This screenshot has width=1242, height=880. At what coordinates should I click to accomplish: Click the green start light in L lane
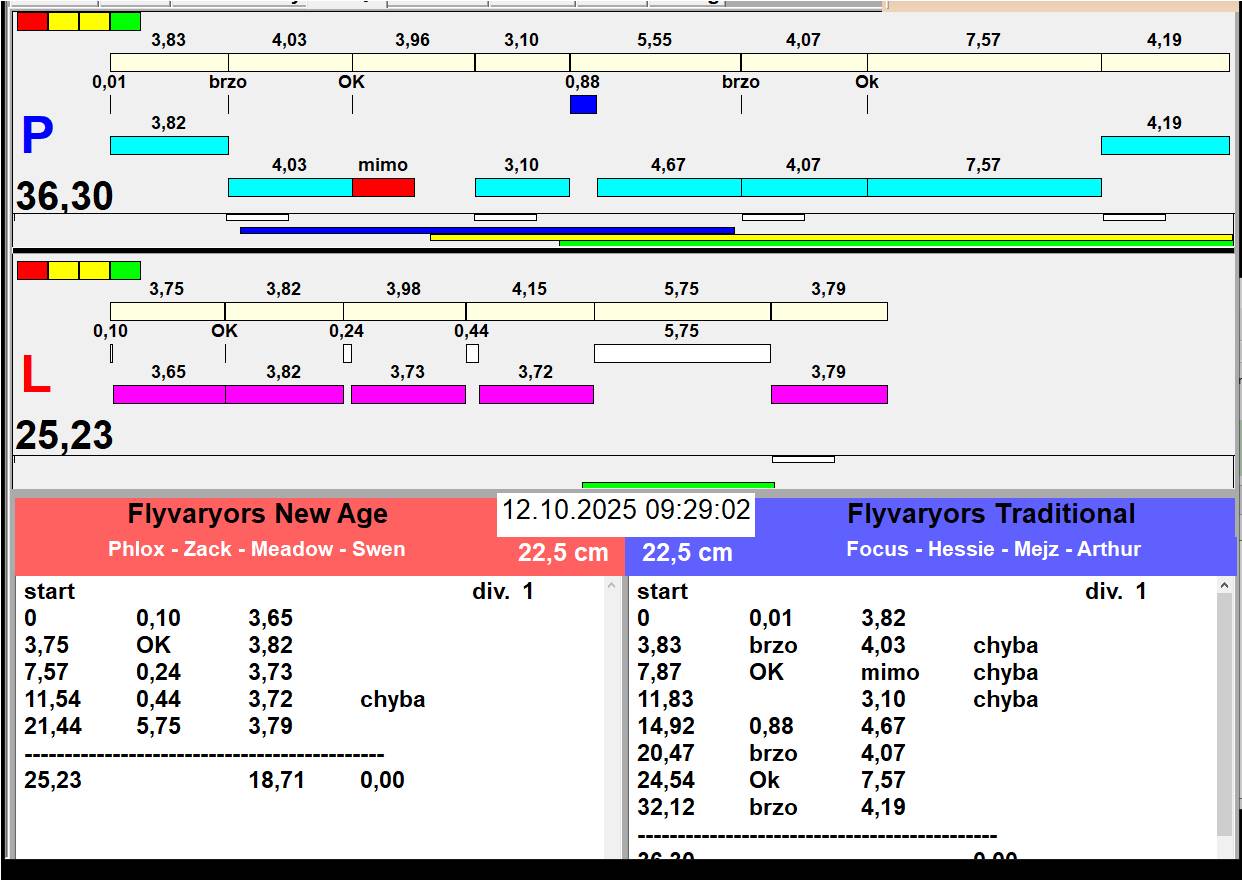pyautogui.click(x=125, y=270)
